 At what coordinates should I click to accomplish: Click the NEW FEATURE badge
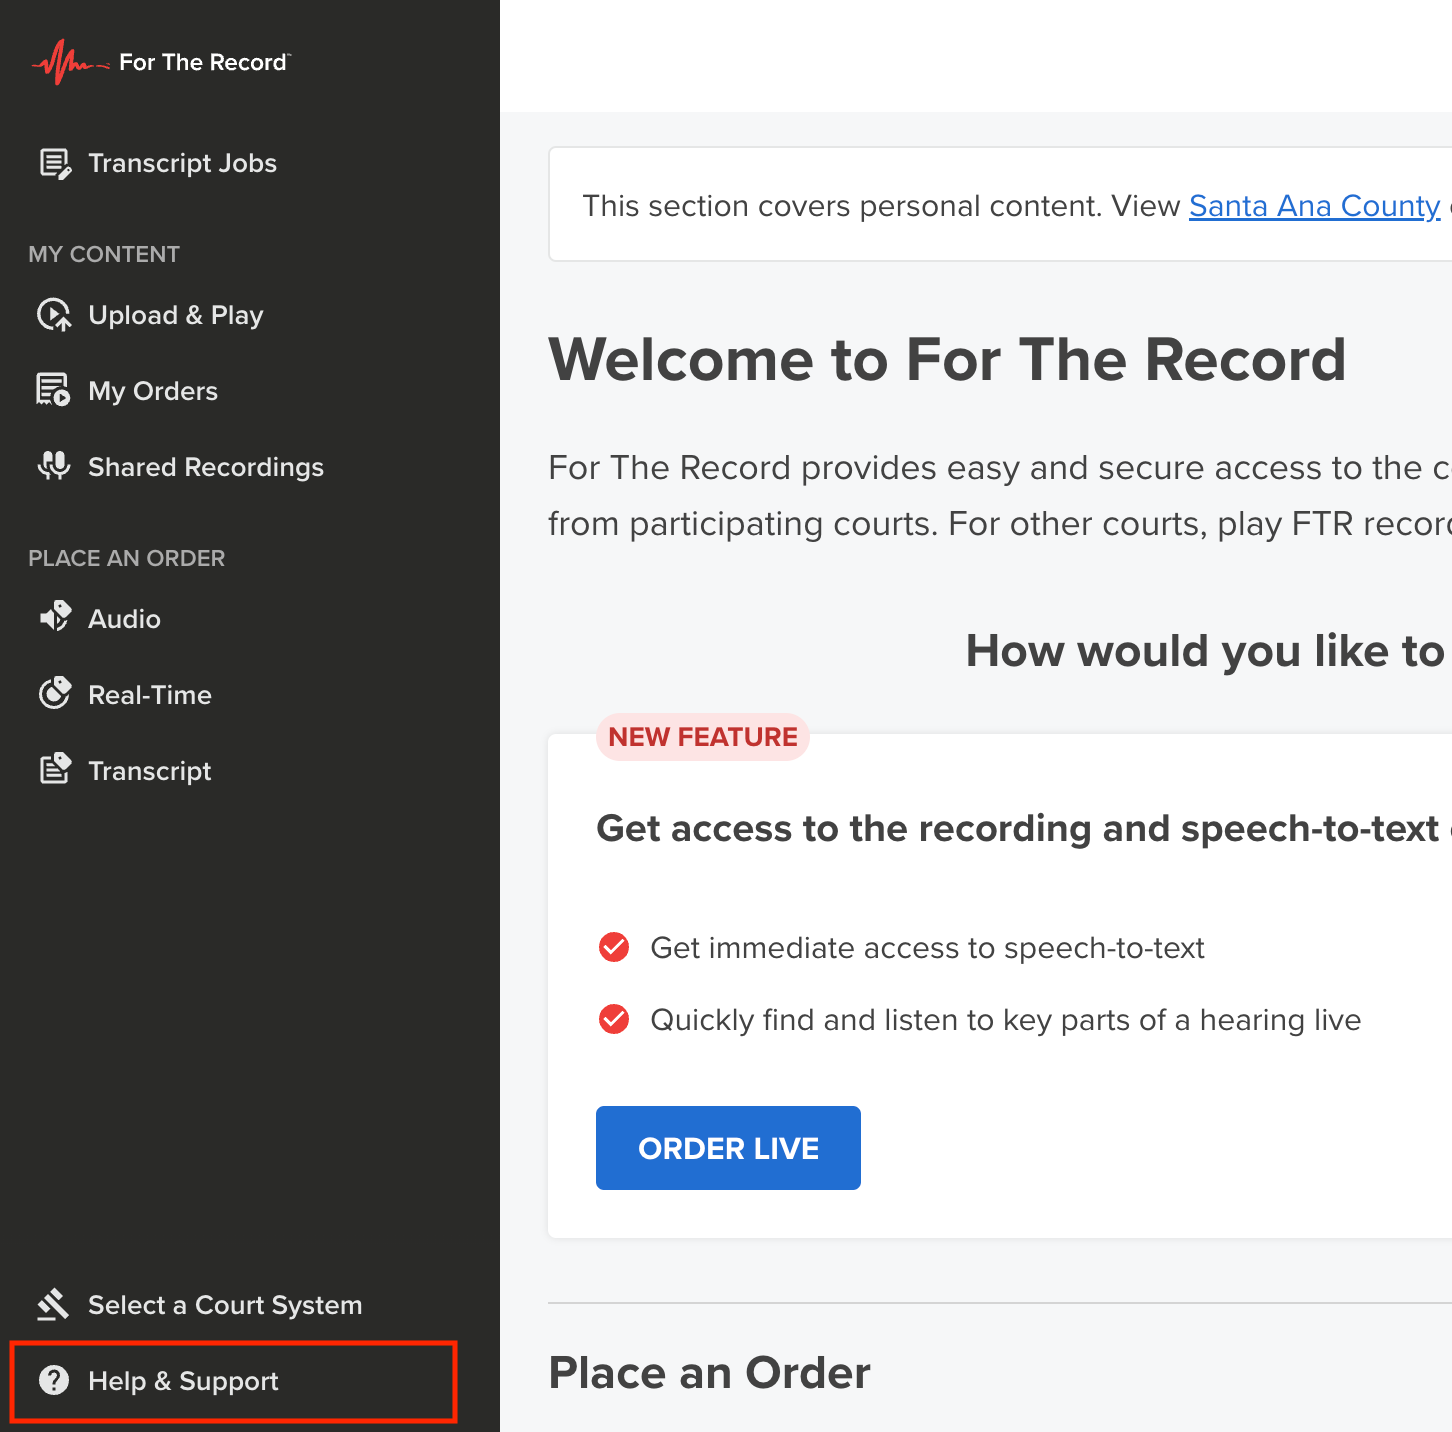coord(703,737)
